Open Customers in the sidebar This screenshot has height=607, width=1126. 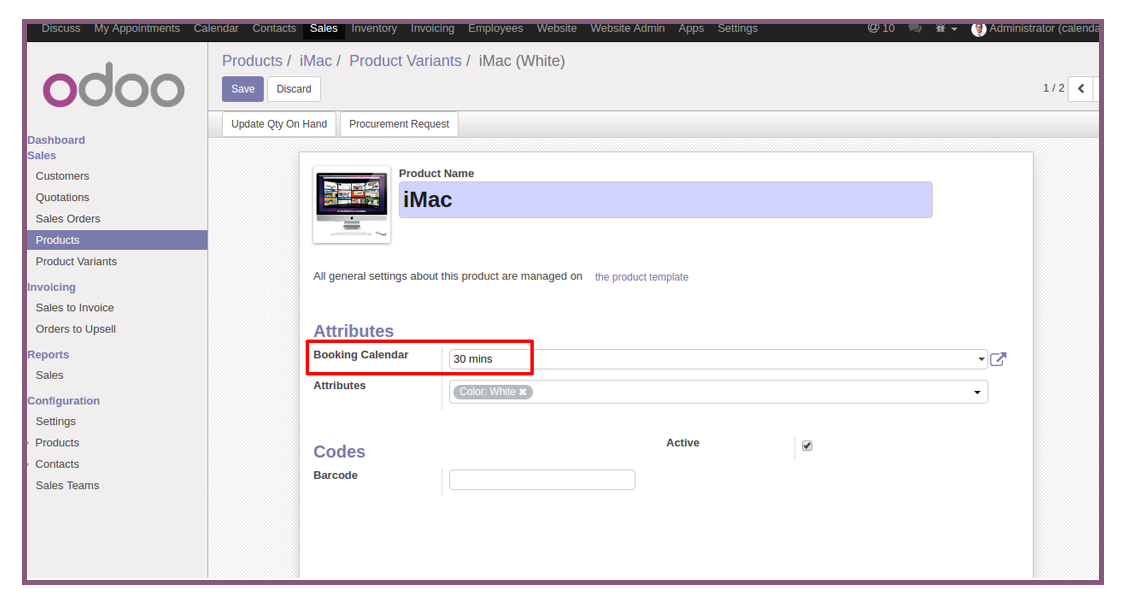pos(62,176)
